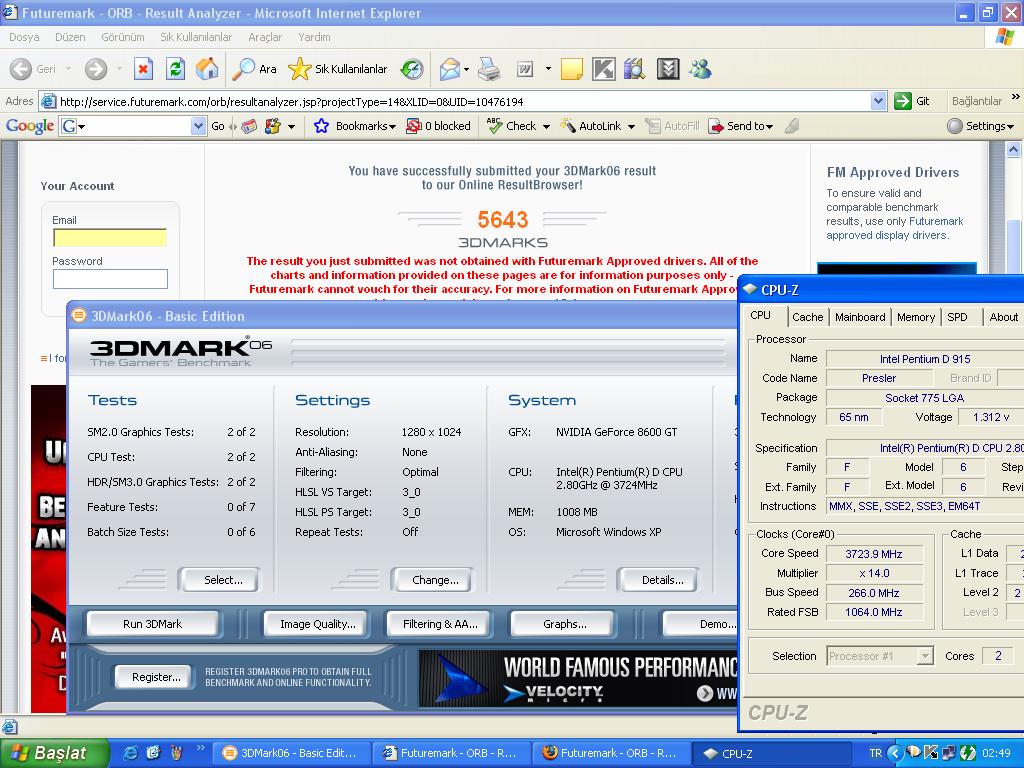
Task: Switch to CPU-Z Cache tab
Action: coord(808,317)
